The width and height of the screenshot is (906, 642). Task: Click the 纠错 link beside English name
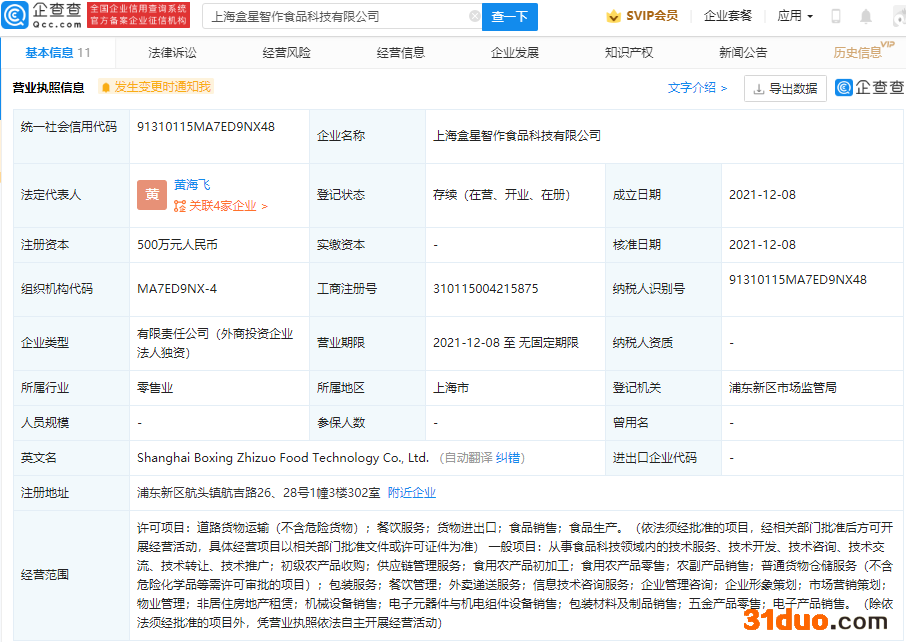tap(510, 458)
